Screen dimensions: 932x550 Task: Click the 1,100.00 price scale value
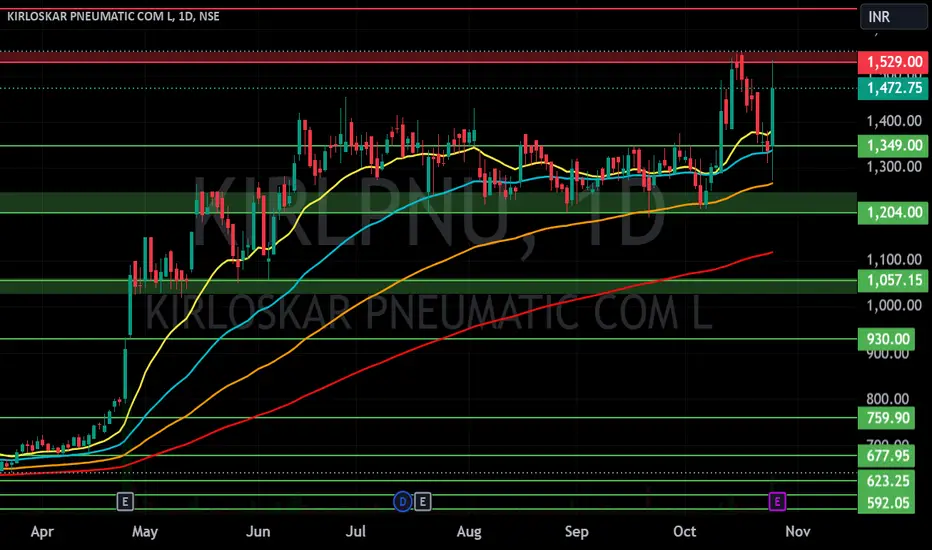(894, 259)
